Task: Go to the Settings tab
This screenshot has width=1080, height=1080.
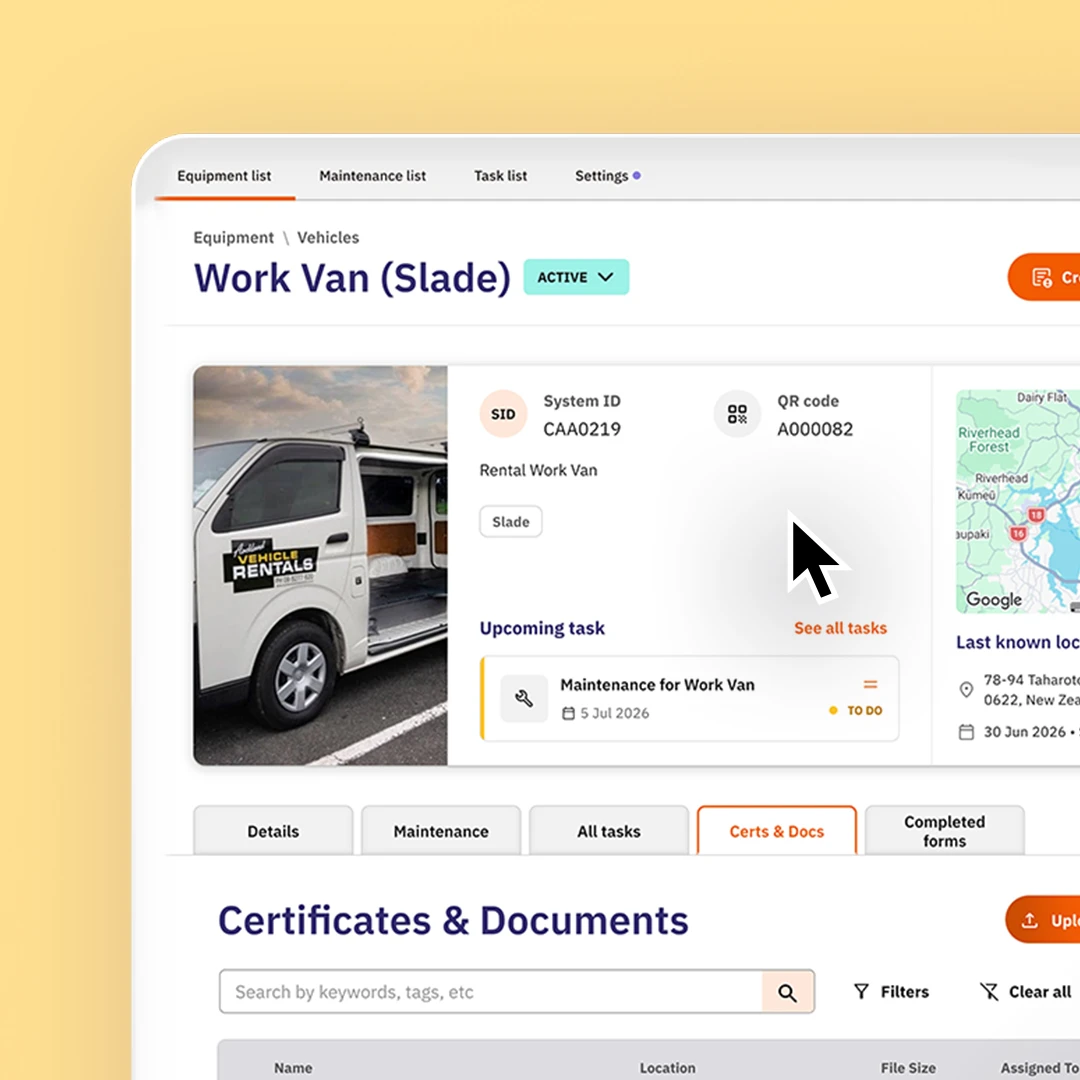Action: tap(601, 176)
